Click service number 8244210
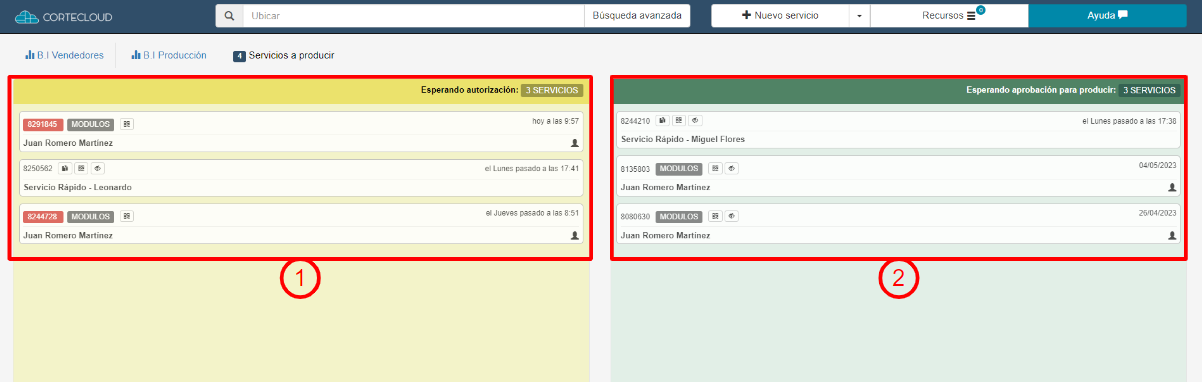Screen dimensions: 1202x382 pyautogui.click(x=635, y=120)
